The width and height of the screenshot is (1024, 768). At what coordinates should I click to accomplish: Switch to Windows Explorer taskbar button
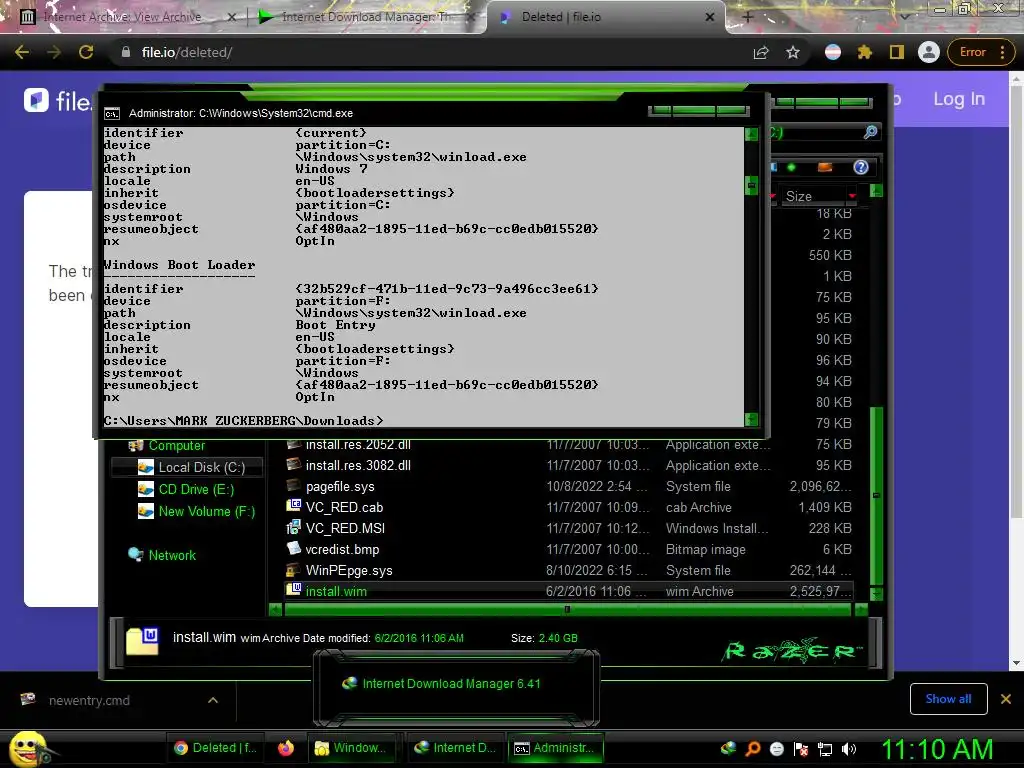(351, 748)
